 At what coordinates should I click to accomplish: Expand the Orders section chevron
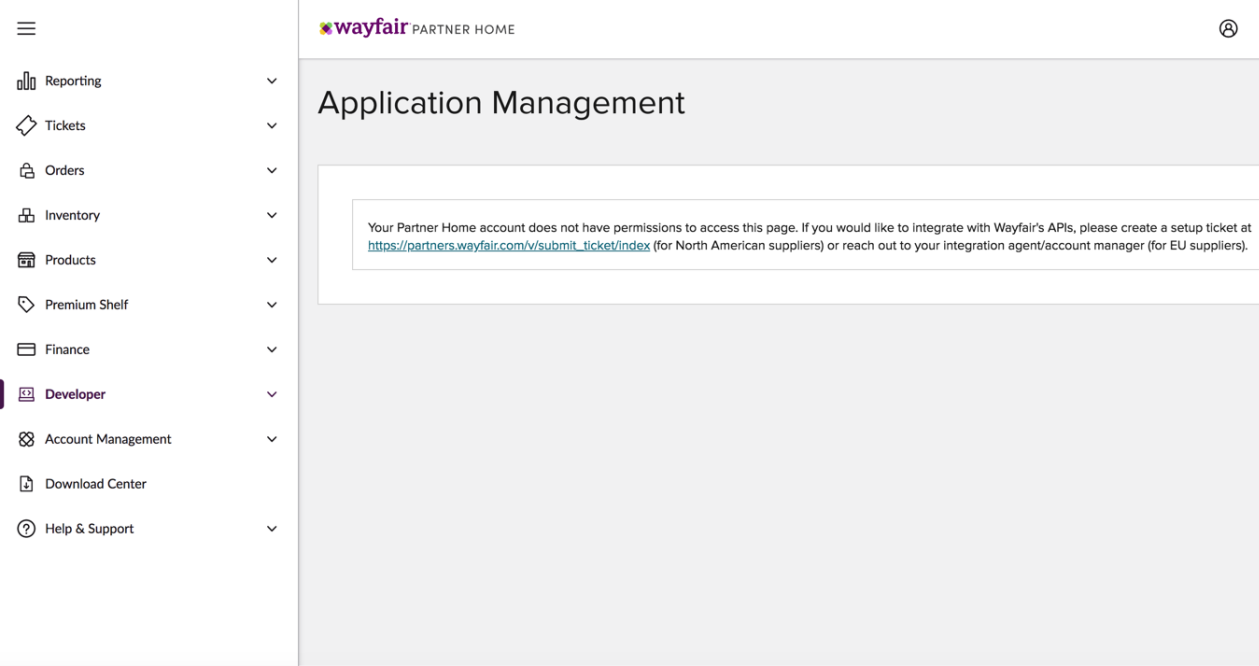[271, 171]
